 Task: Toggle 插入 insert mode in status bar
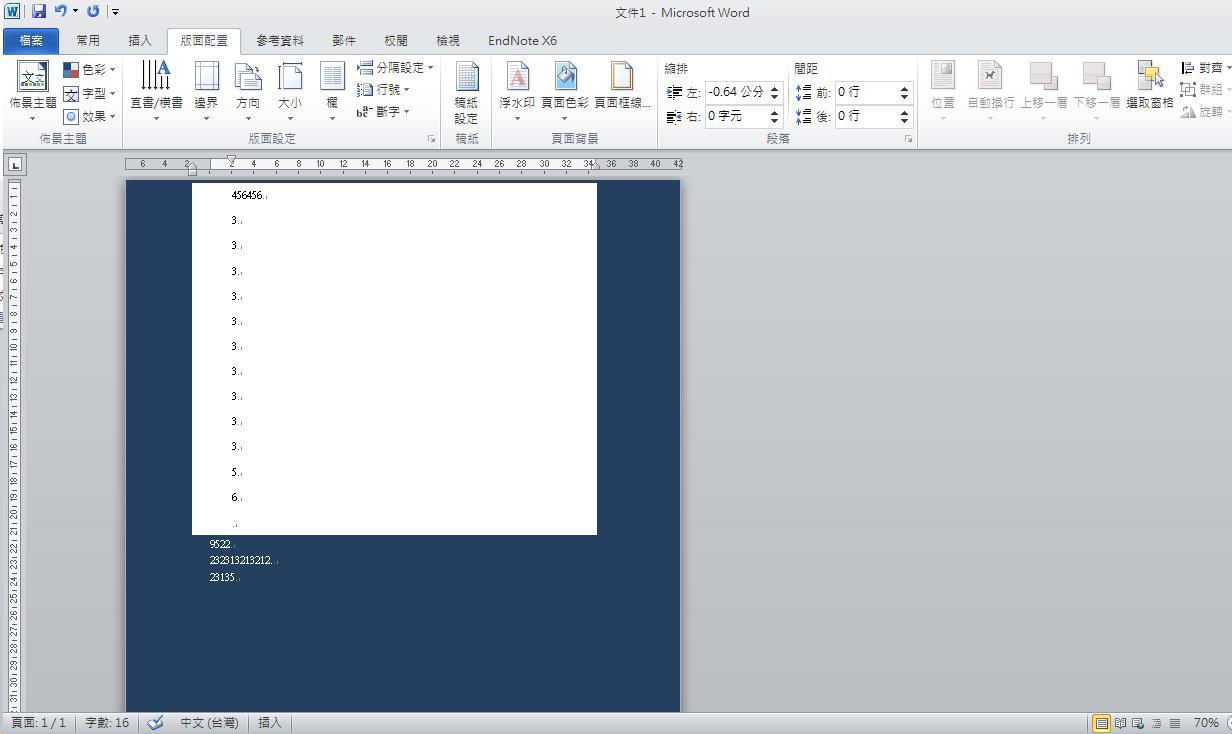coord(270,723)
